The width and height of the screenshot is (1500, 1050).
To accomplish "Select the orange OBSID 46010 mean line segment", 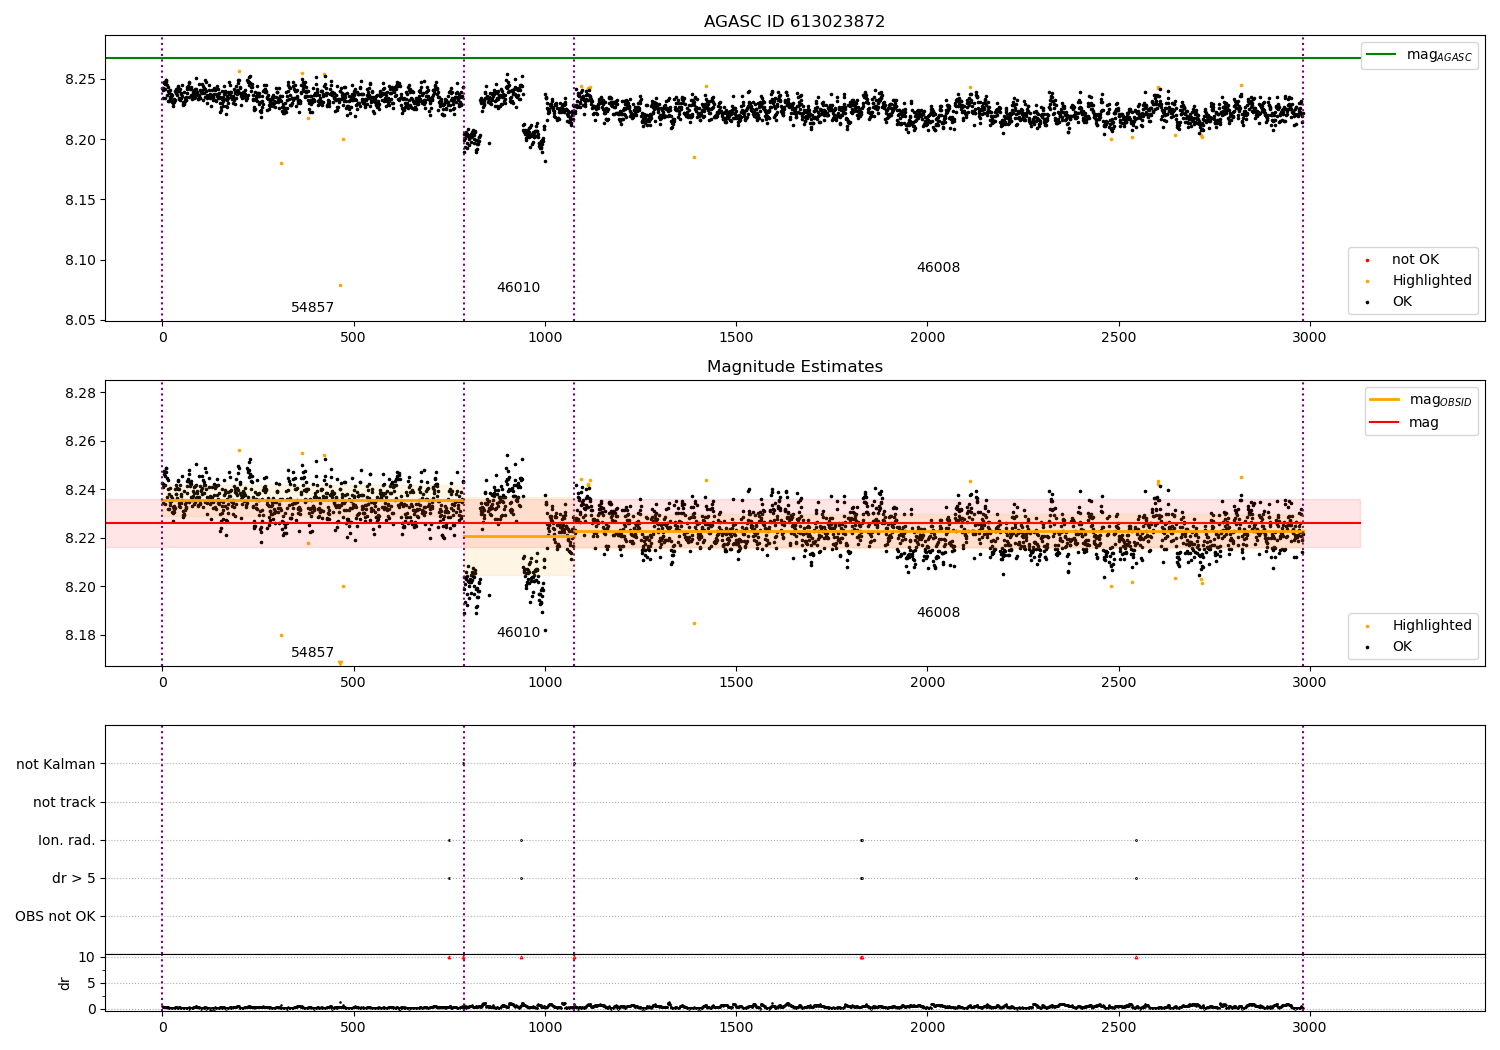I will tap(519, 537).
